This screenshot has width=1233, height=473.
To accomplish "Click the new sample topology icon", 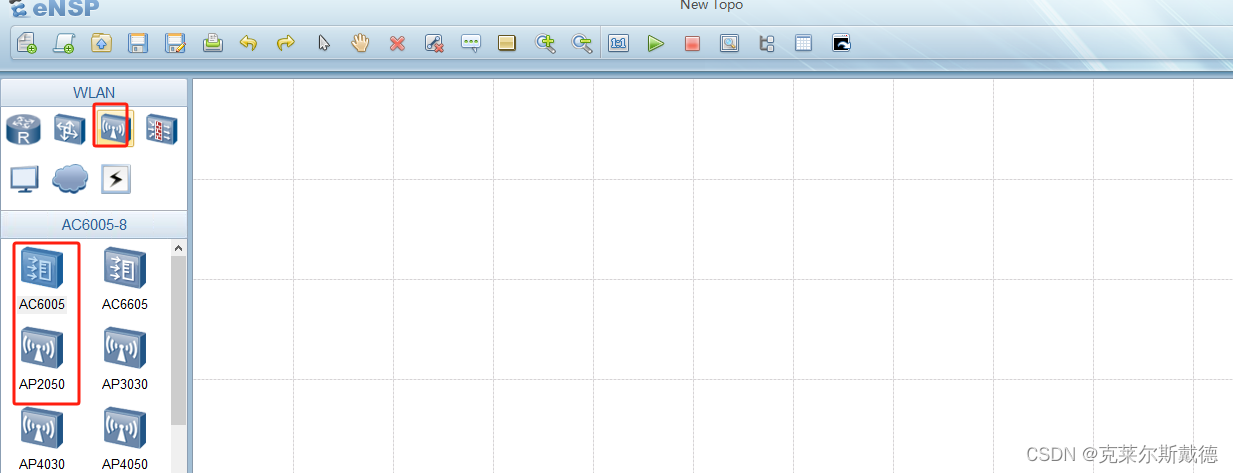I will [x=64, y=43].
